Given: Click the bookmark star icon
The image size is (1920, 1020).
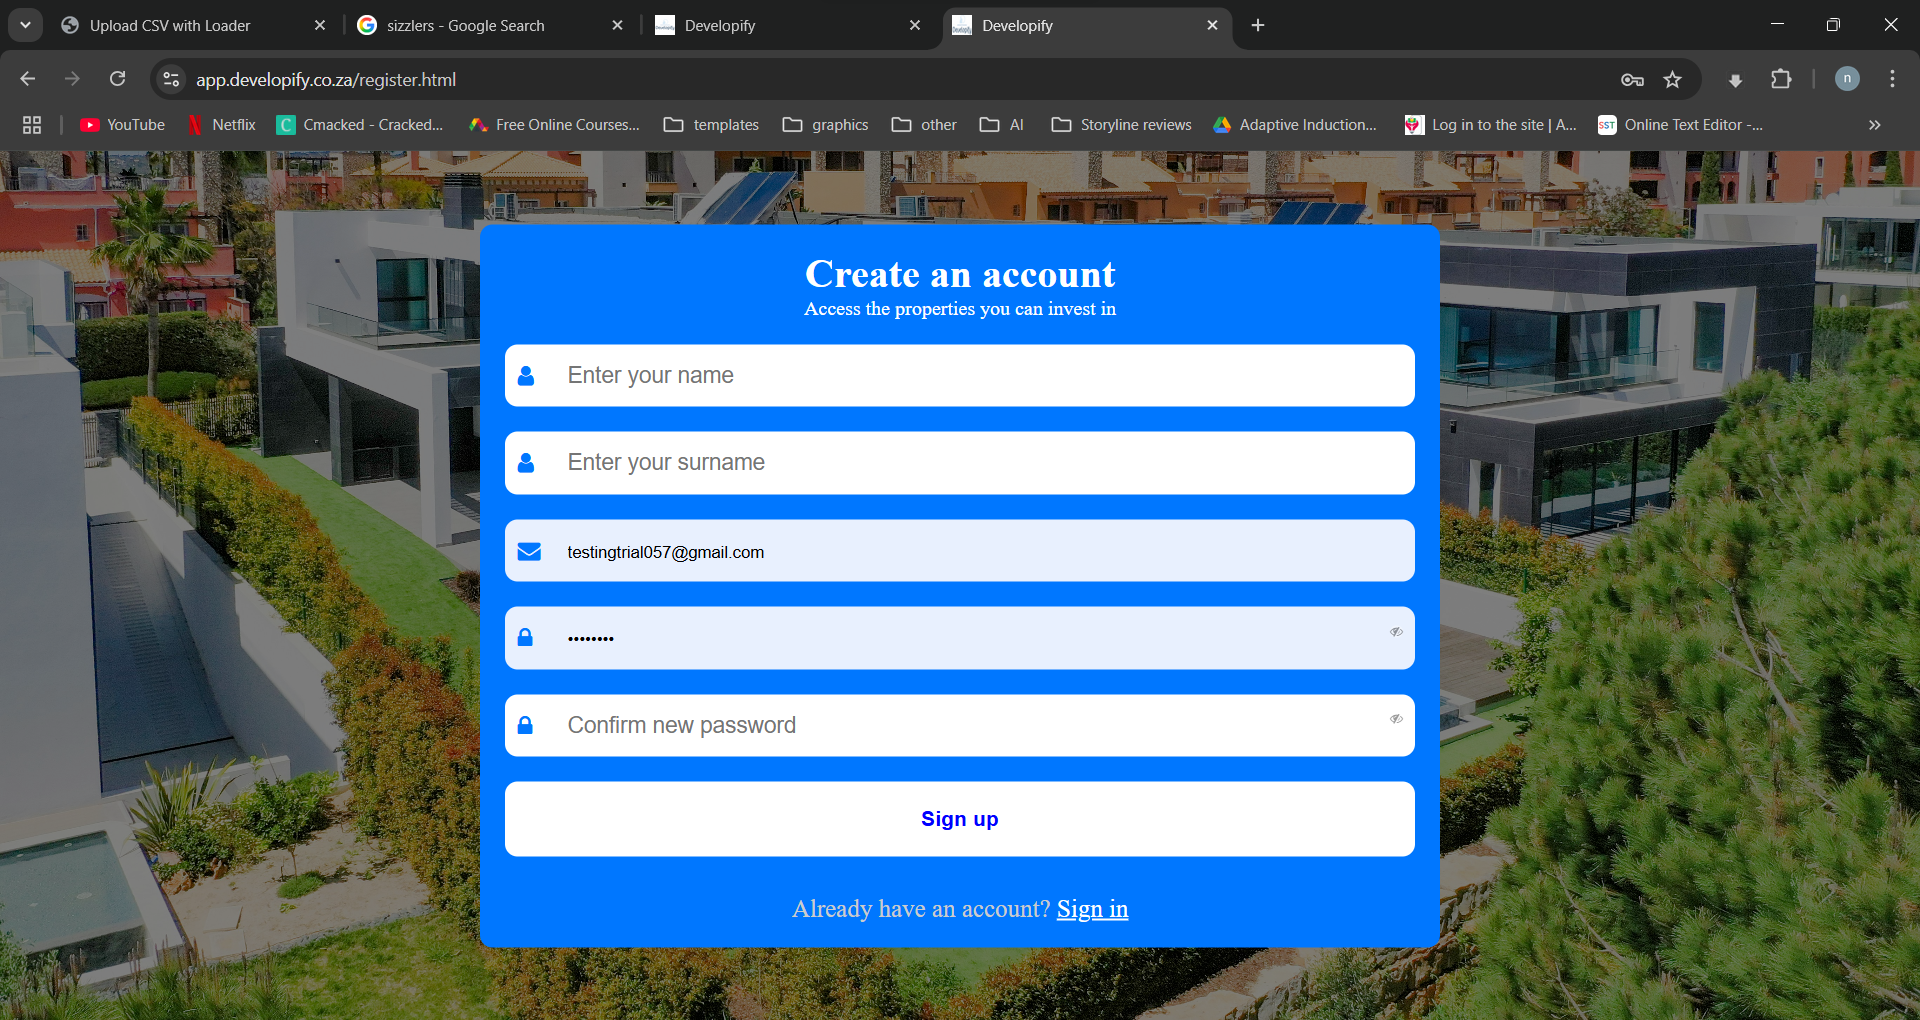Looking at the screenshot, I should pyautogui.click(x=1672, y=80).
